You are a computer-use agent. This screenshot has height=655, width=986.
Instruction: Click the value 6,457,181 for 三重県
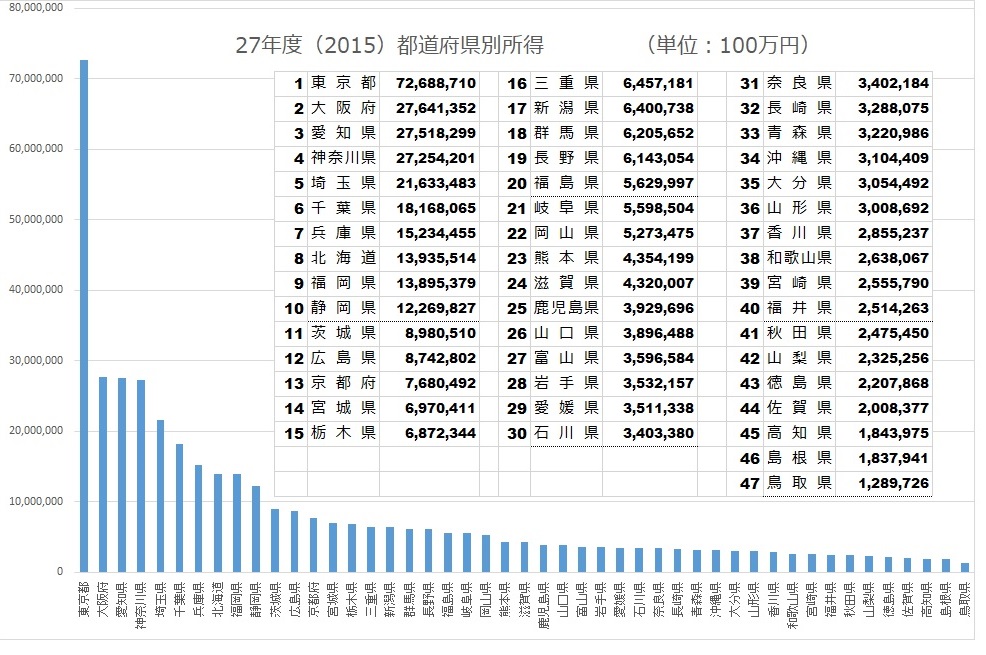point(658,84)
